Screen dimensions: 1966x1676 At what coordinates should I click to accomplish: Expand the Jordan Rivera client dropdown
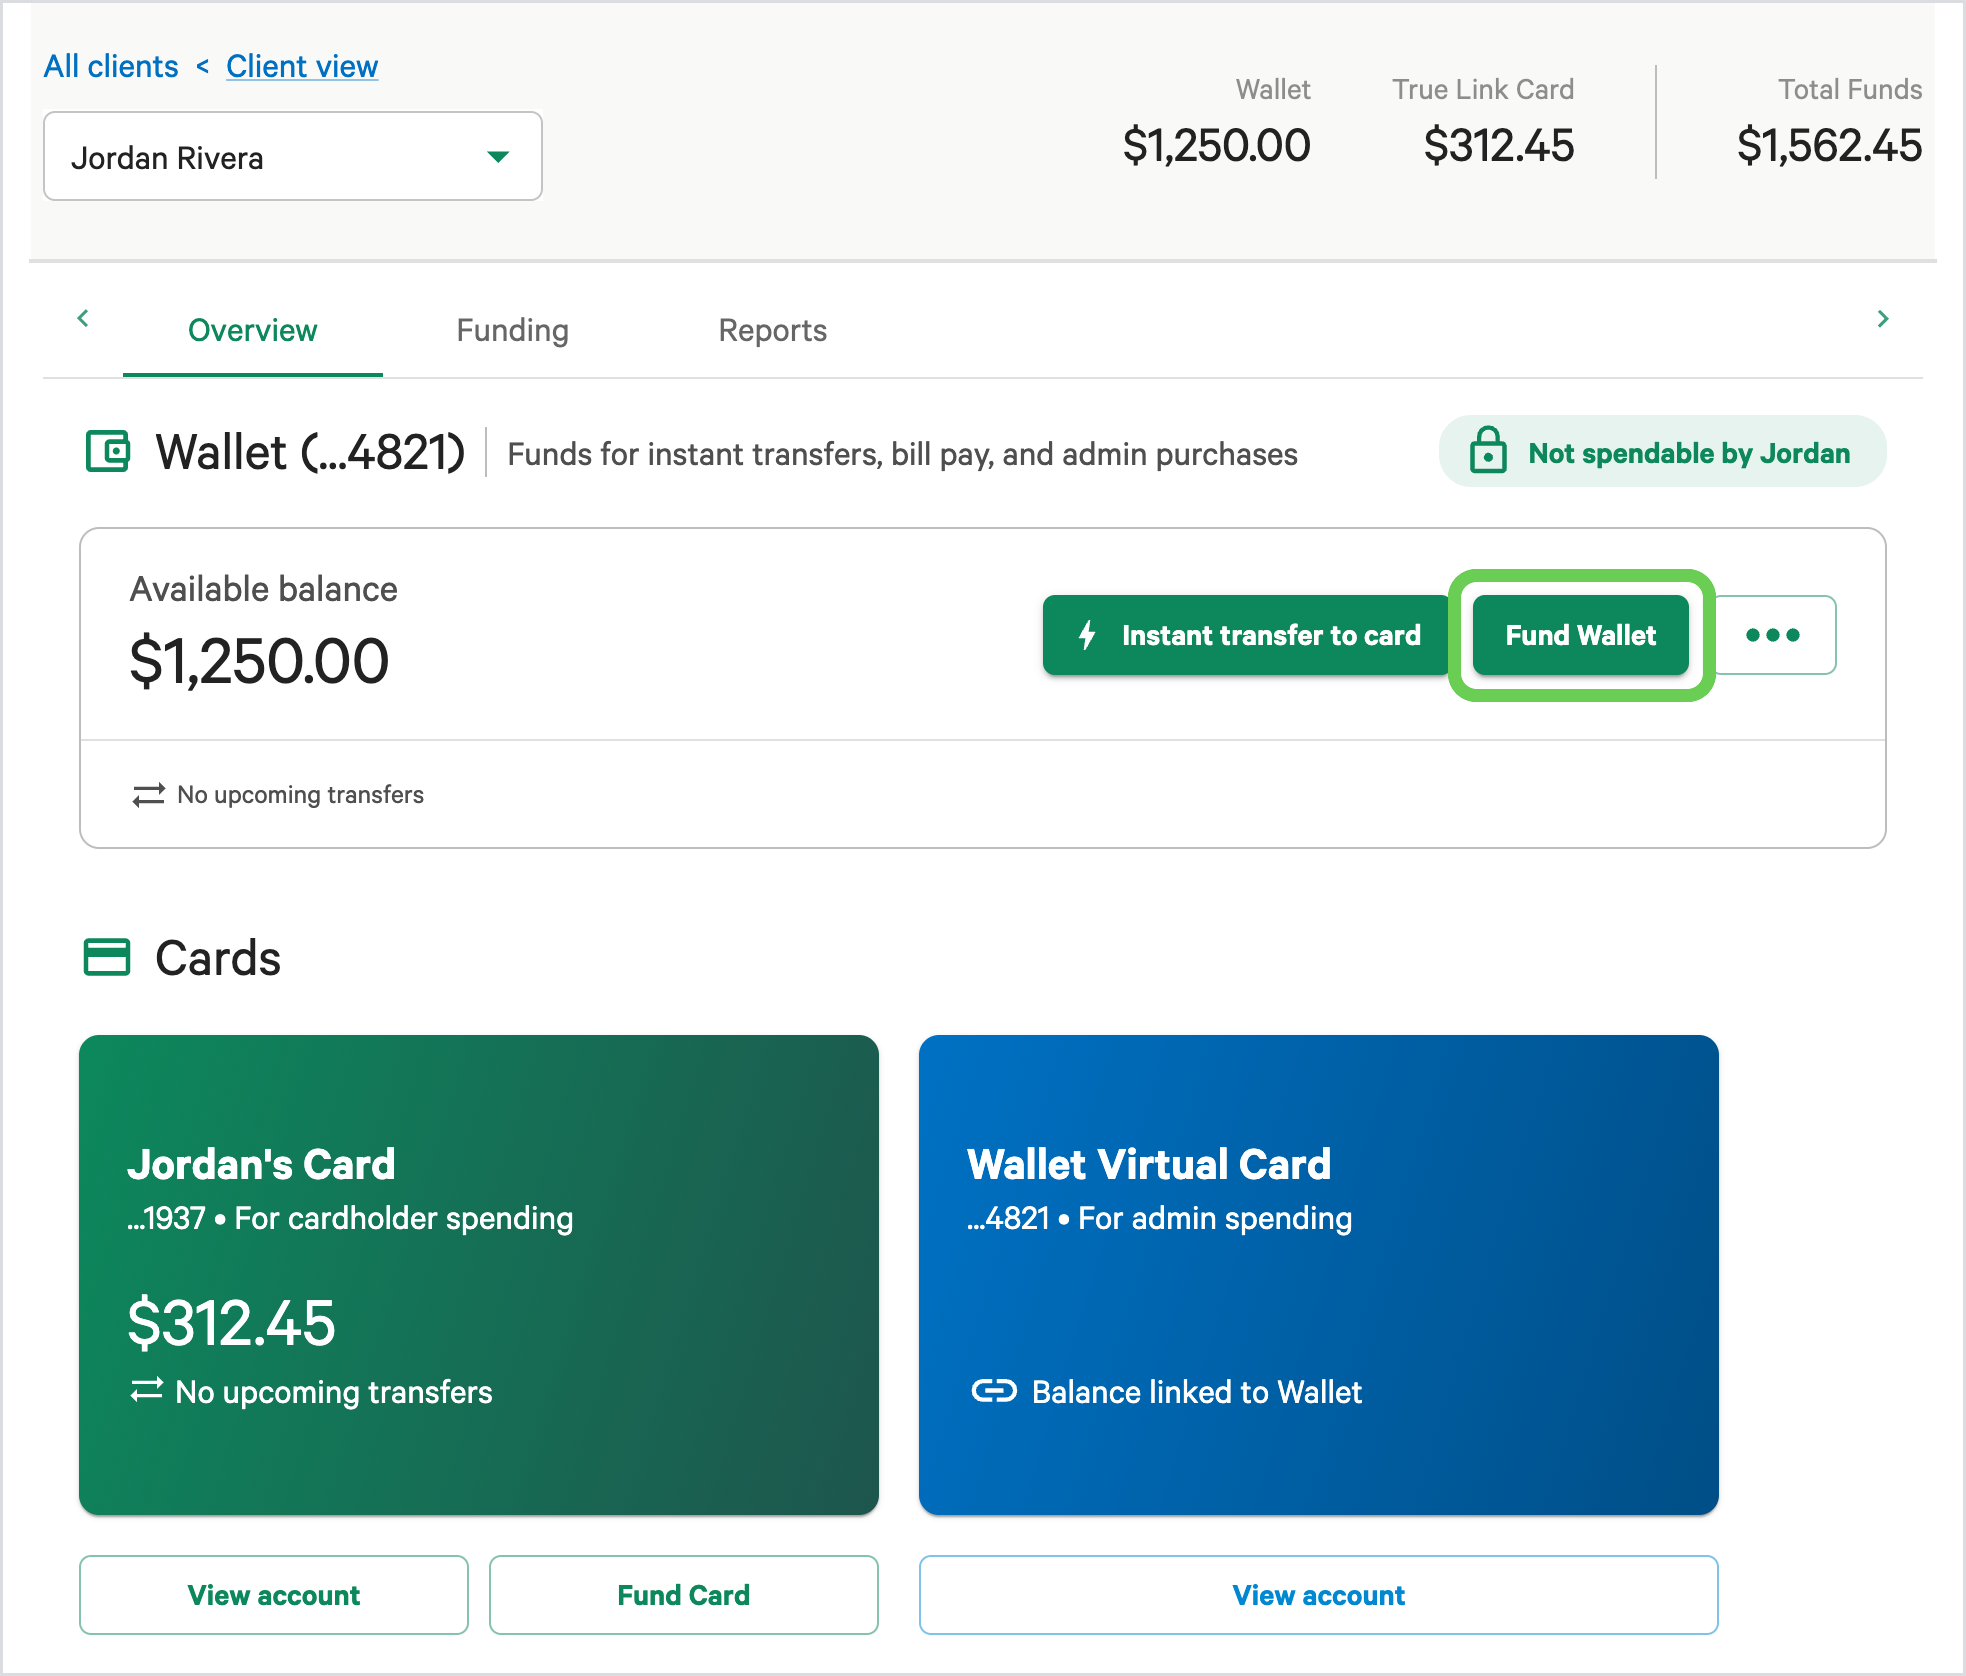(x=293, y=156)
